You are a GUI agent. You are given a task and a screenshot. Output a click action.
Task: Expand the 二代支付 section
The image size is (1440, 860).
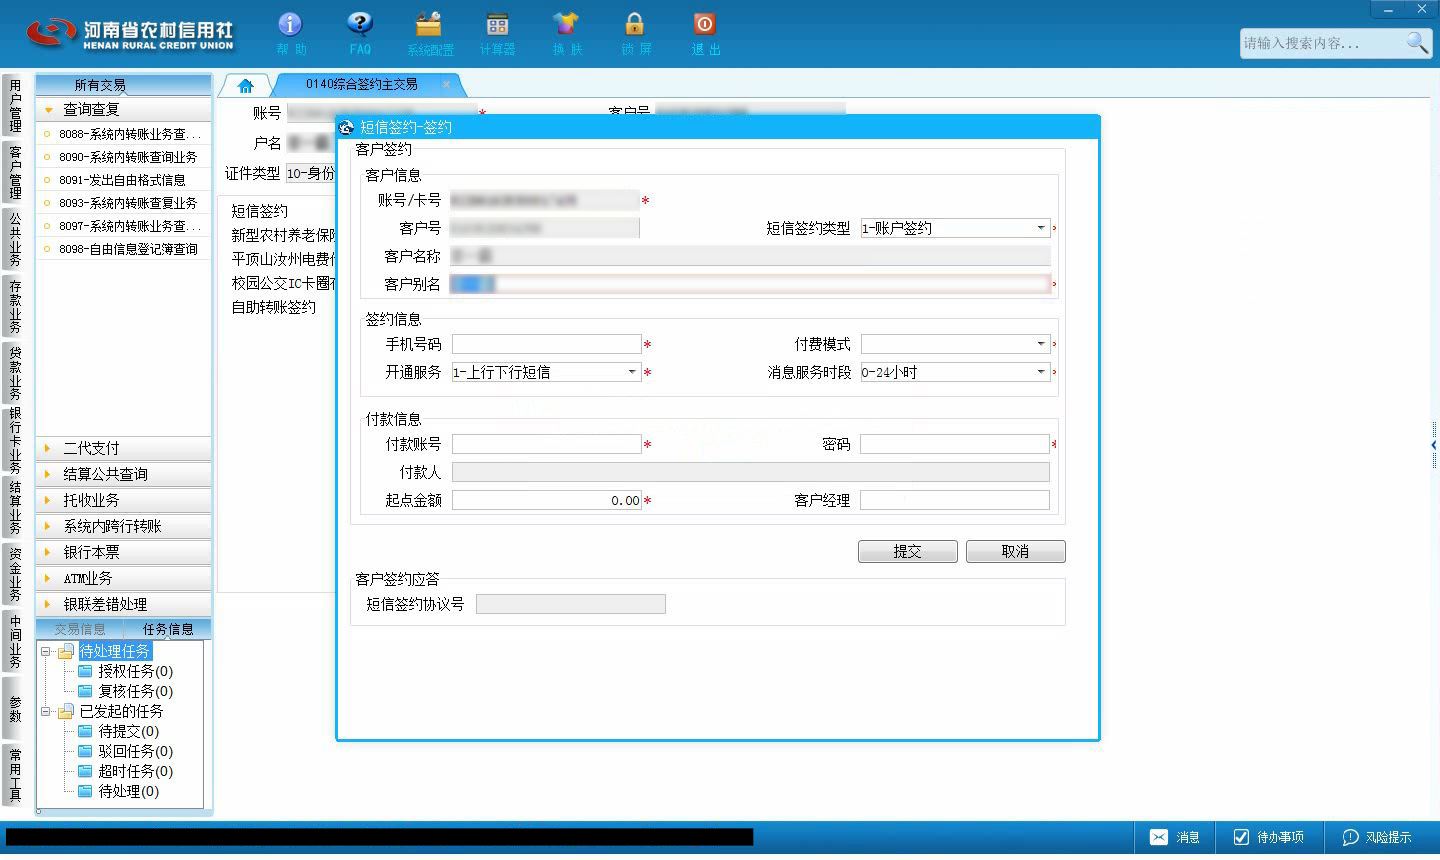click(x=123, y=448)
